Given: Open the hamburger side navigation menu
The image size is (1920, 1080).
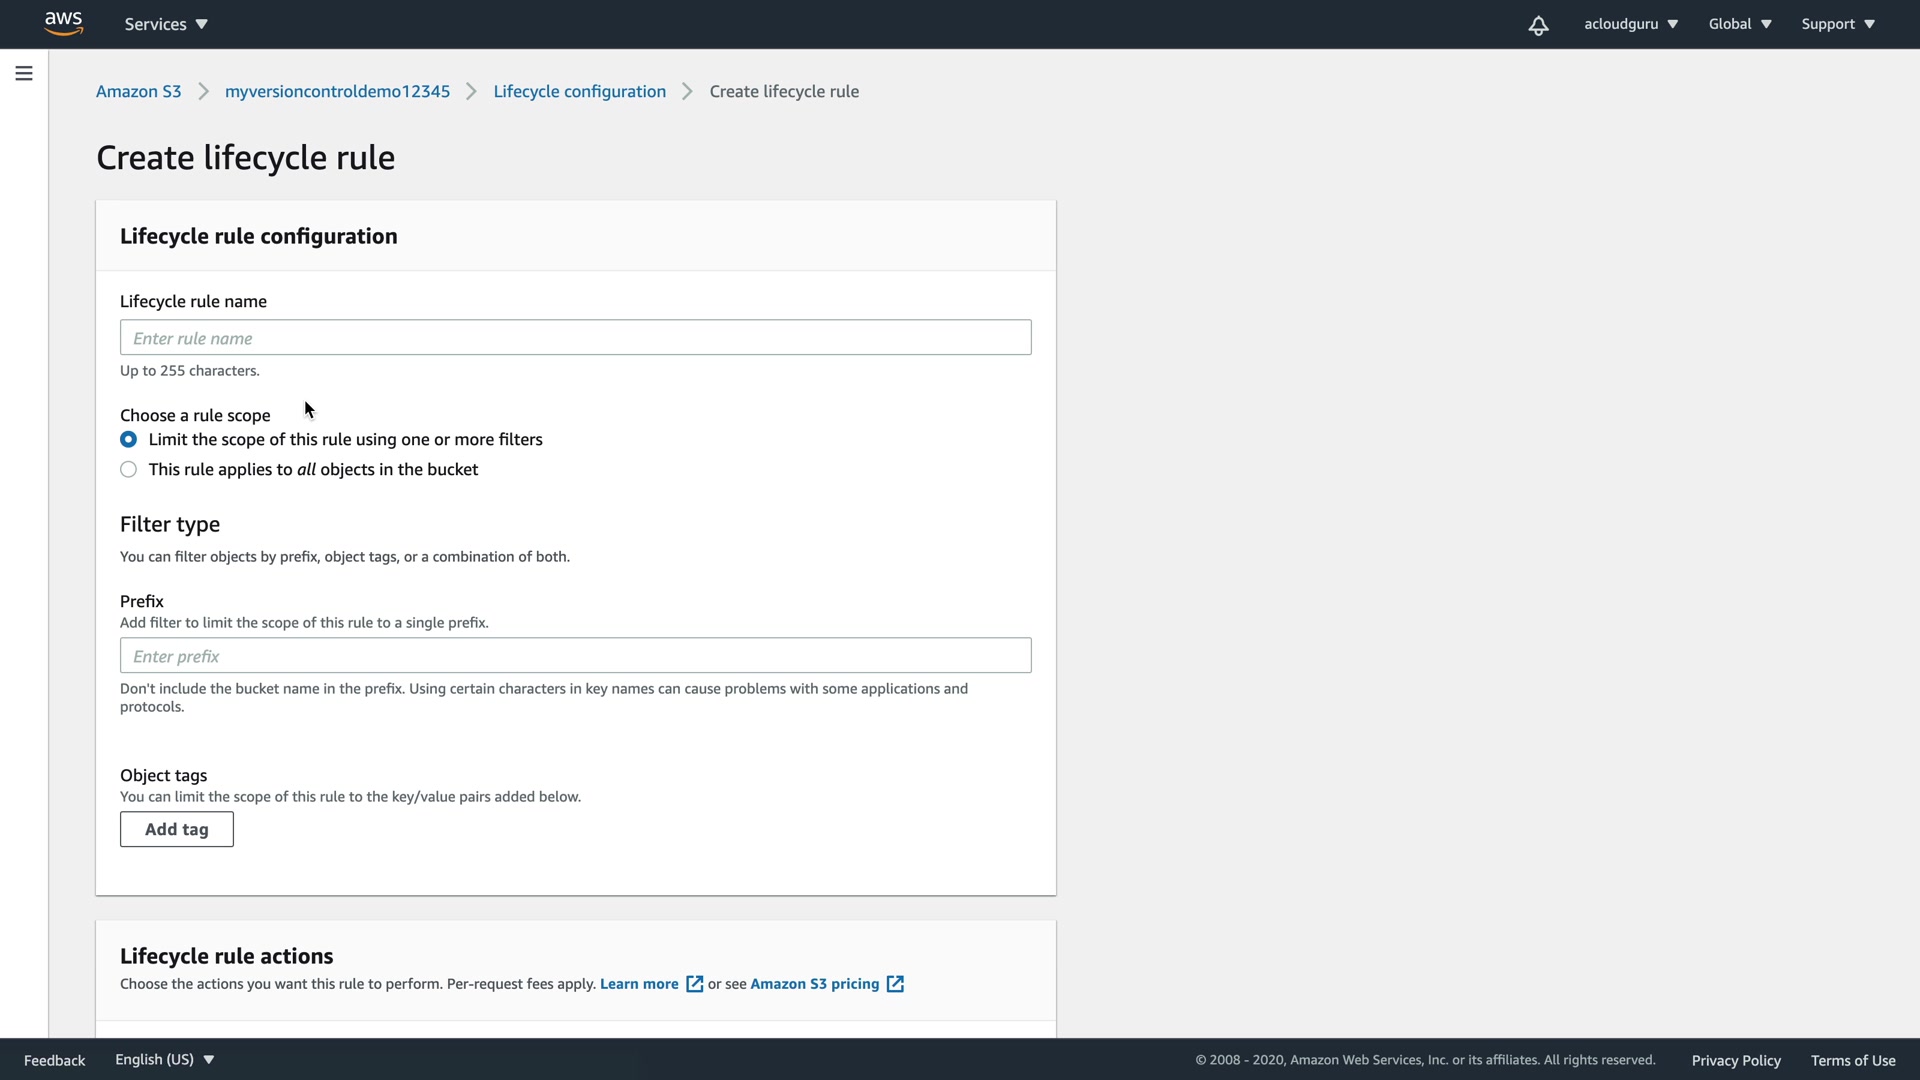Looking at the screenshot, I should [24, 73].
